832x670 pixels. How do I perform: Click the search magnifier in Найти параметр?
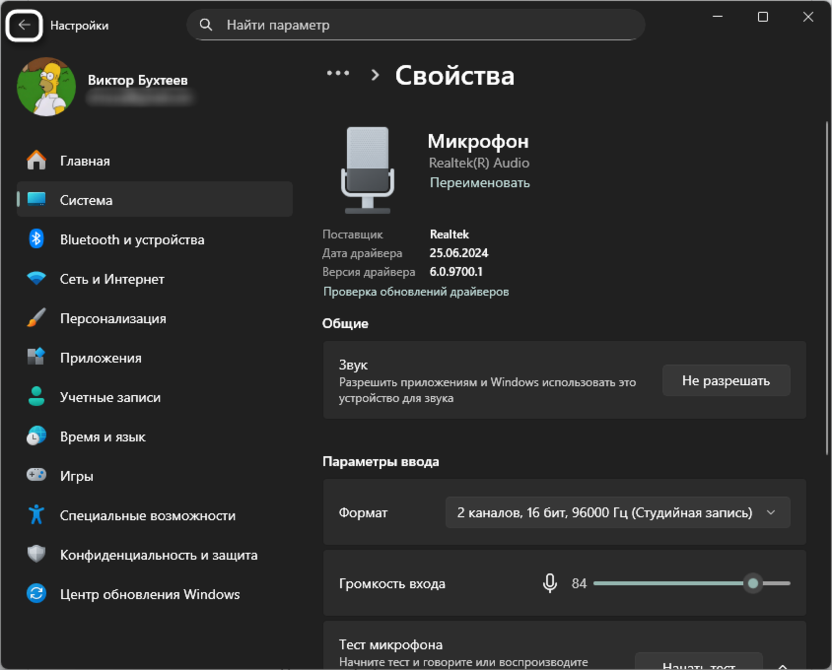205,24
